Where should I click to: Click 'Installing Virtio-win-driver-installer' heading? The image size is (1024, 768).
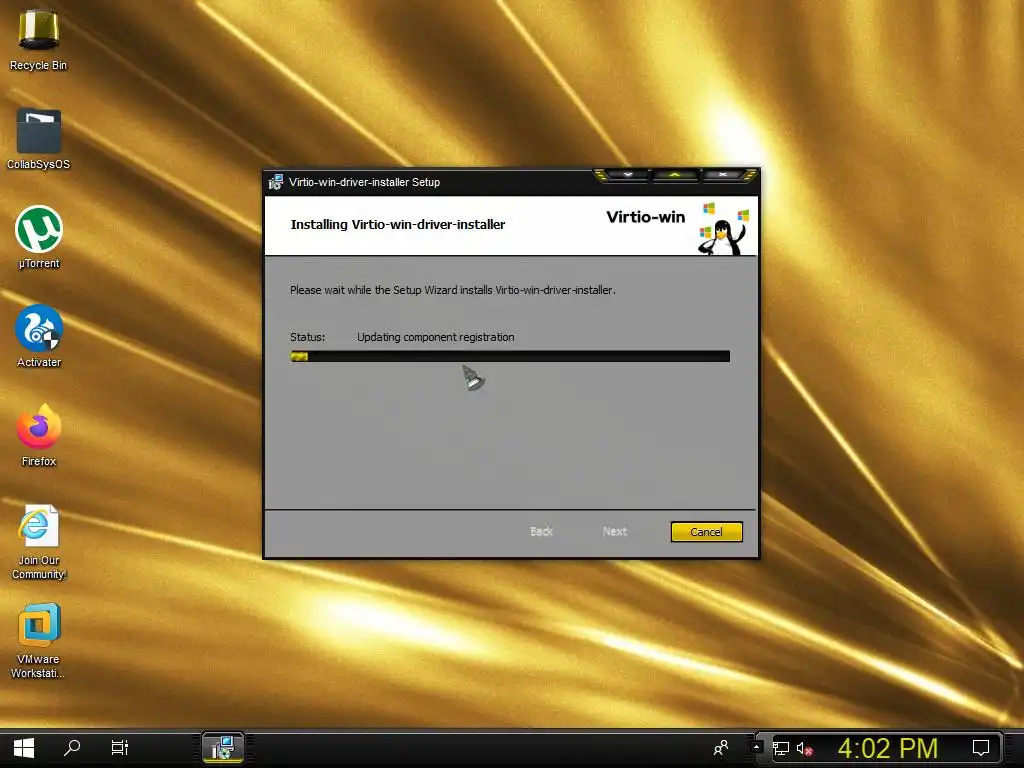point(398,225)
